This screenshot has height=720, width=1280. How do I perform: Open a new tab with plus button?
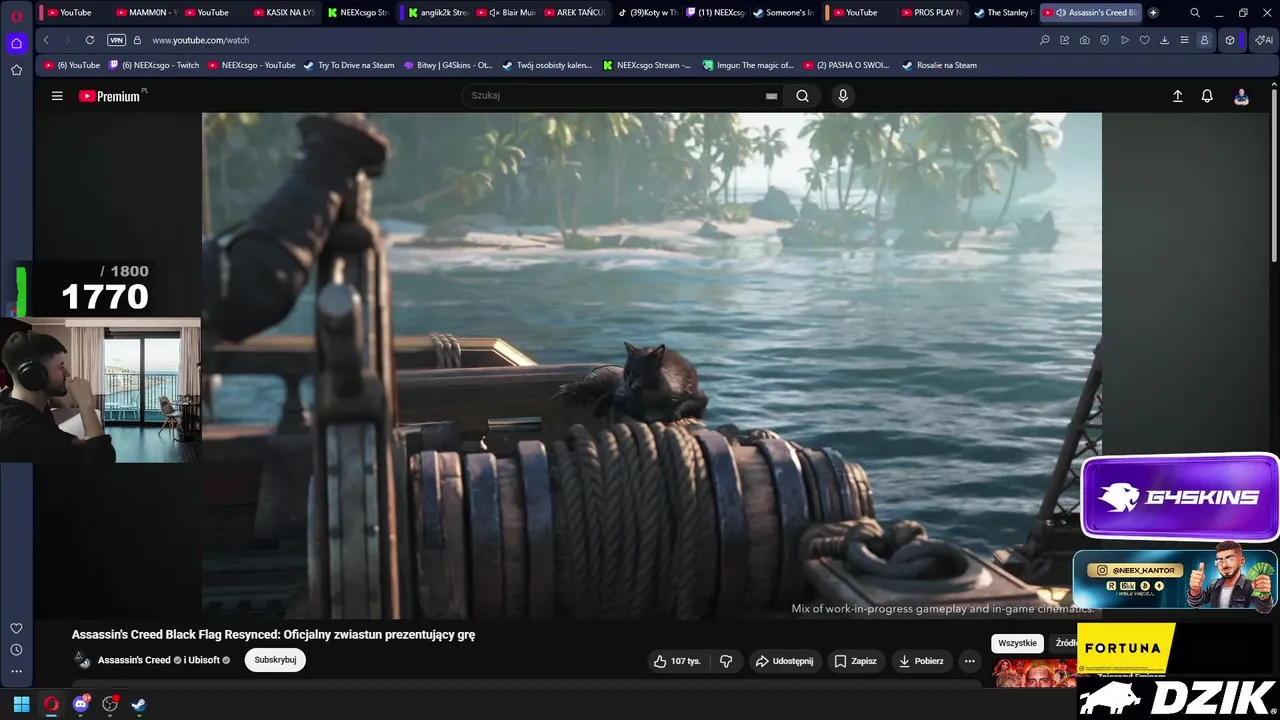[1153, 13]
